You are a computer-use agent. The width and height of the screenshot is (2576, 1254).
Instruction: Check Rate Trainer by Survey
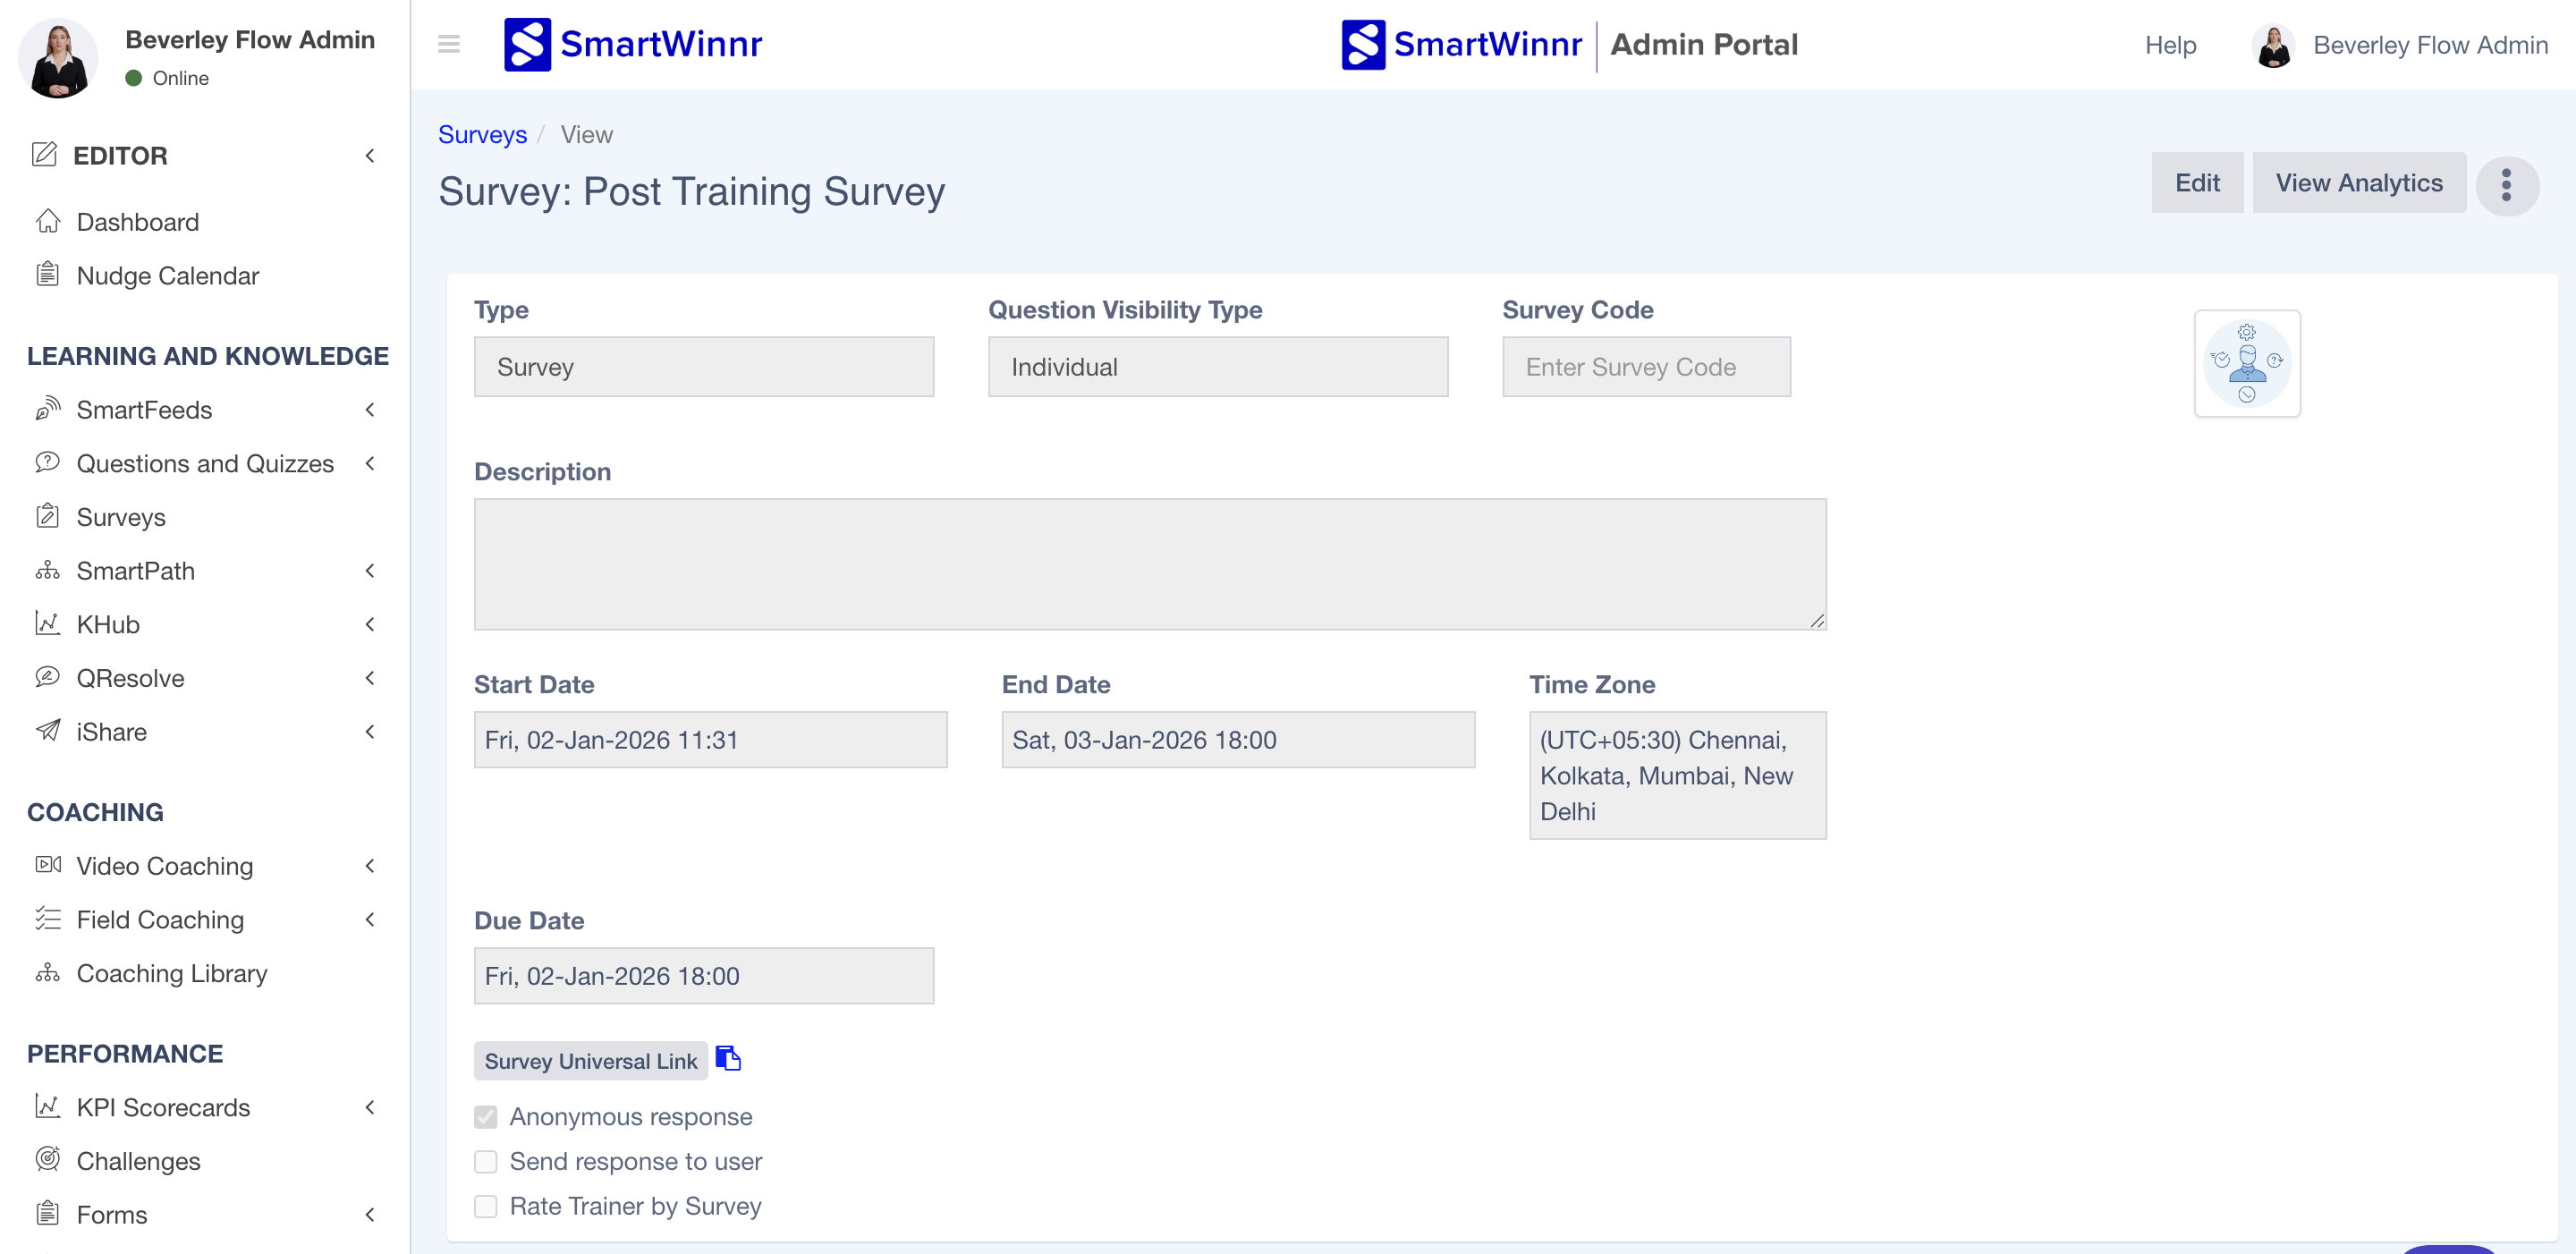[x=486, y=1206]
